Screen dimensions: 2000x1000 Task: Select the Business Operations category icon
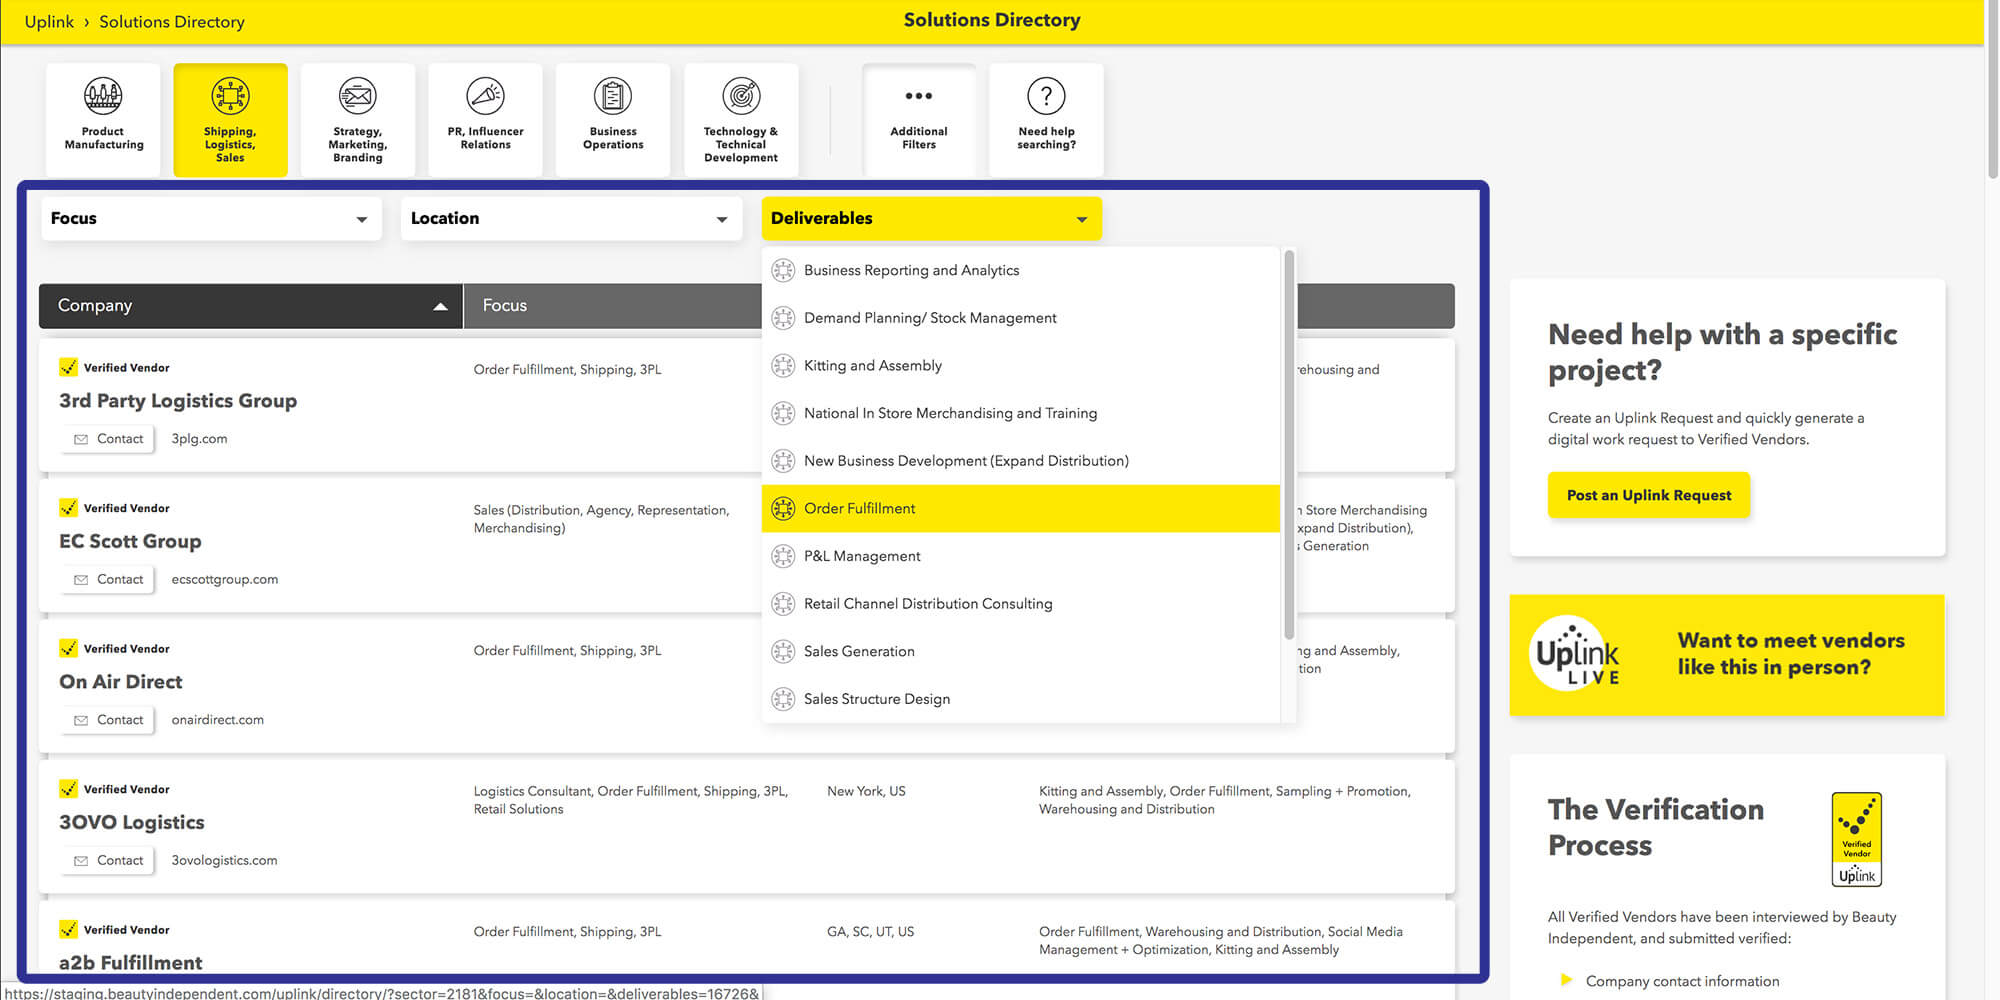613,96
